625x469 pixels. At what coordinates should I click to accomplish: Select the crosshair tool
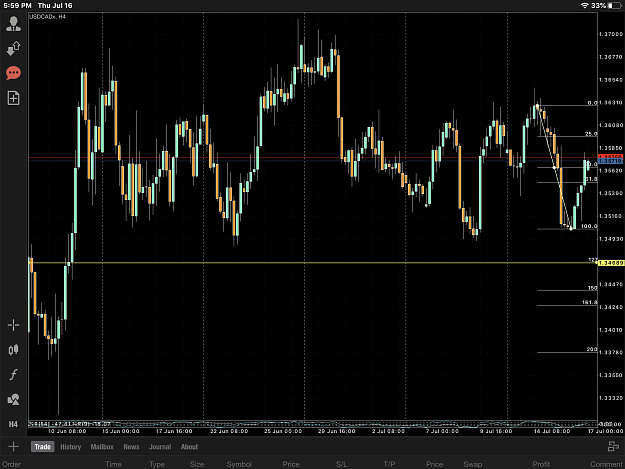13,325
